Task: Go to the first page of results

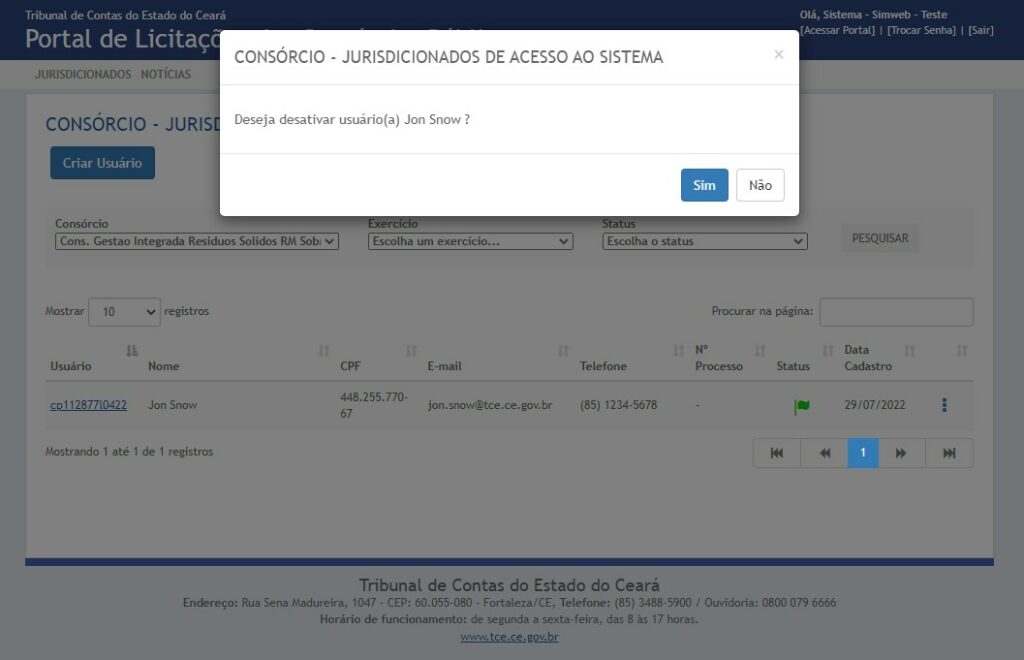Action: pyautogui.click(x=777, y=453)
